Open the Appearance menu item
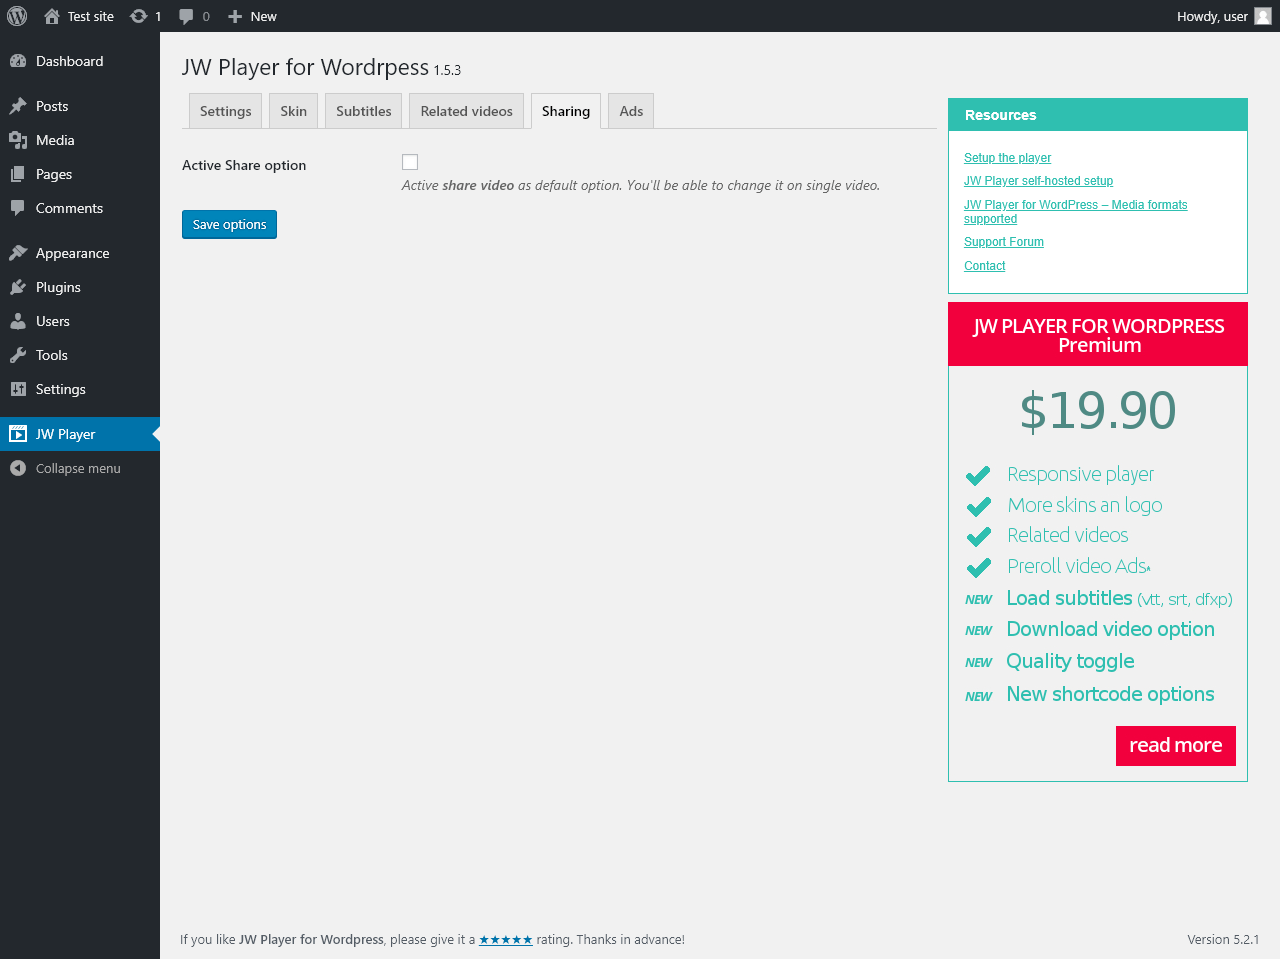This screenshot has width=1280, height=959. click(80, 253)
